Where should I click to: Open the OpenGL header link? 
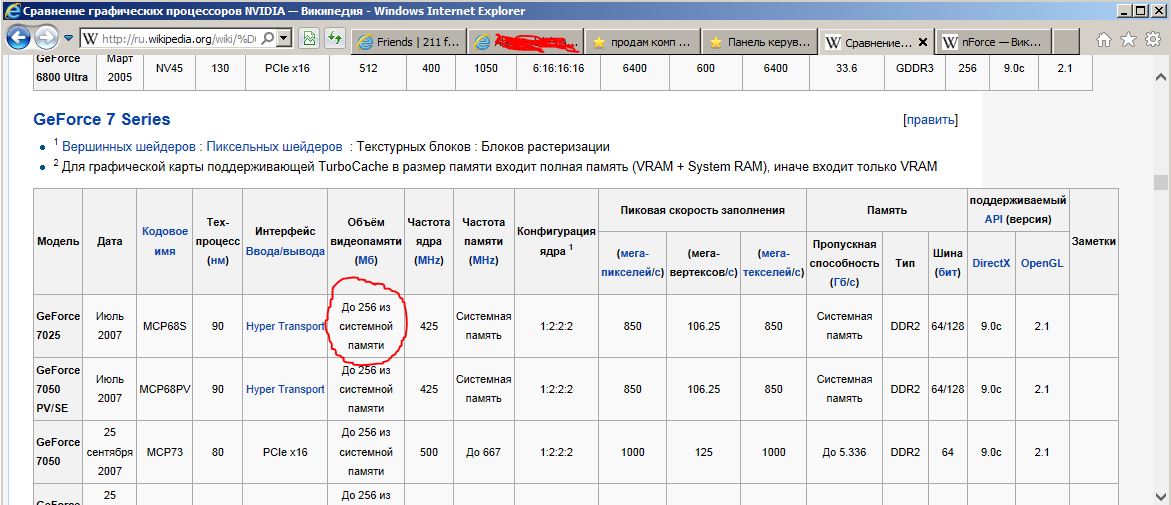tap(1042, 263)
